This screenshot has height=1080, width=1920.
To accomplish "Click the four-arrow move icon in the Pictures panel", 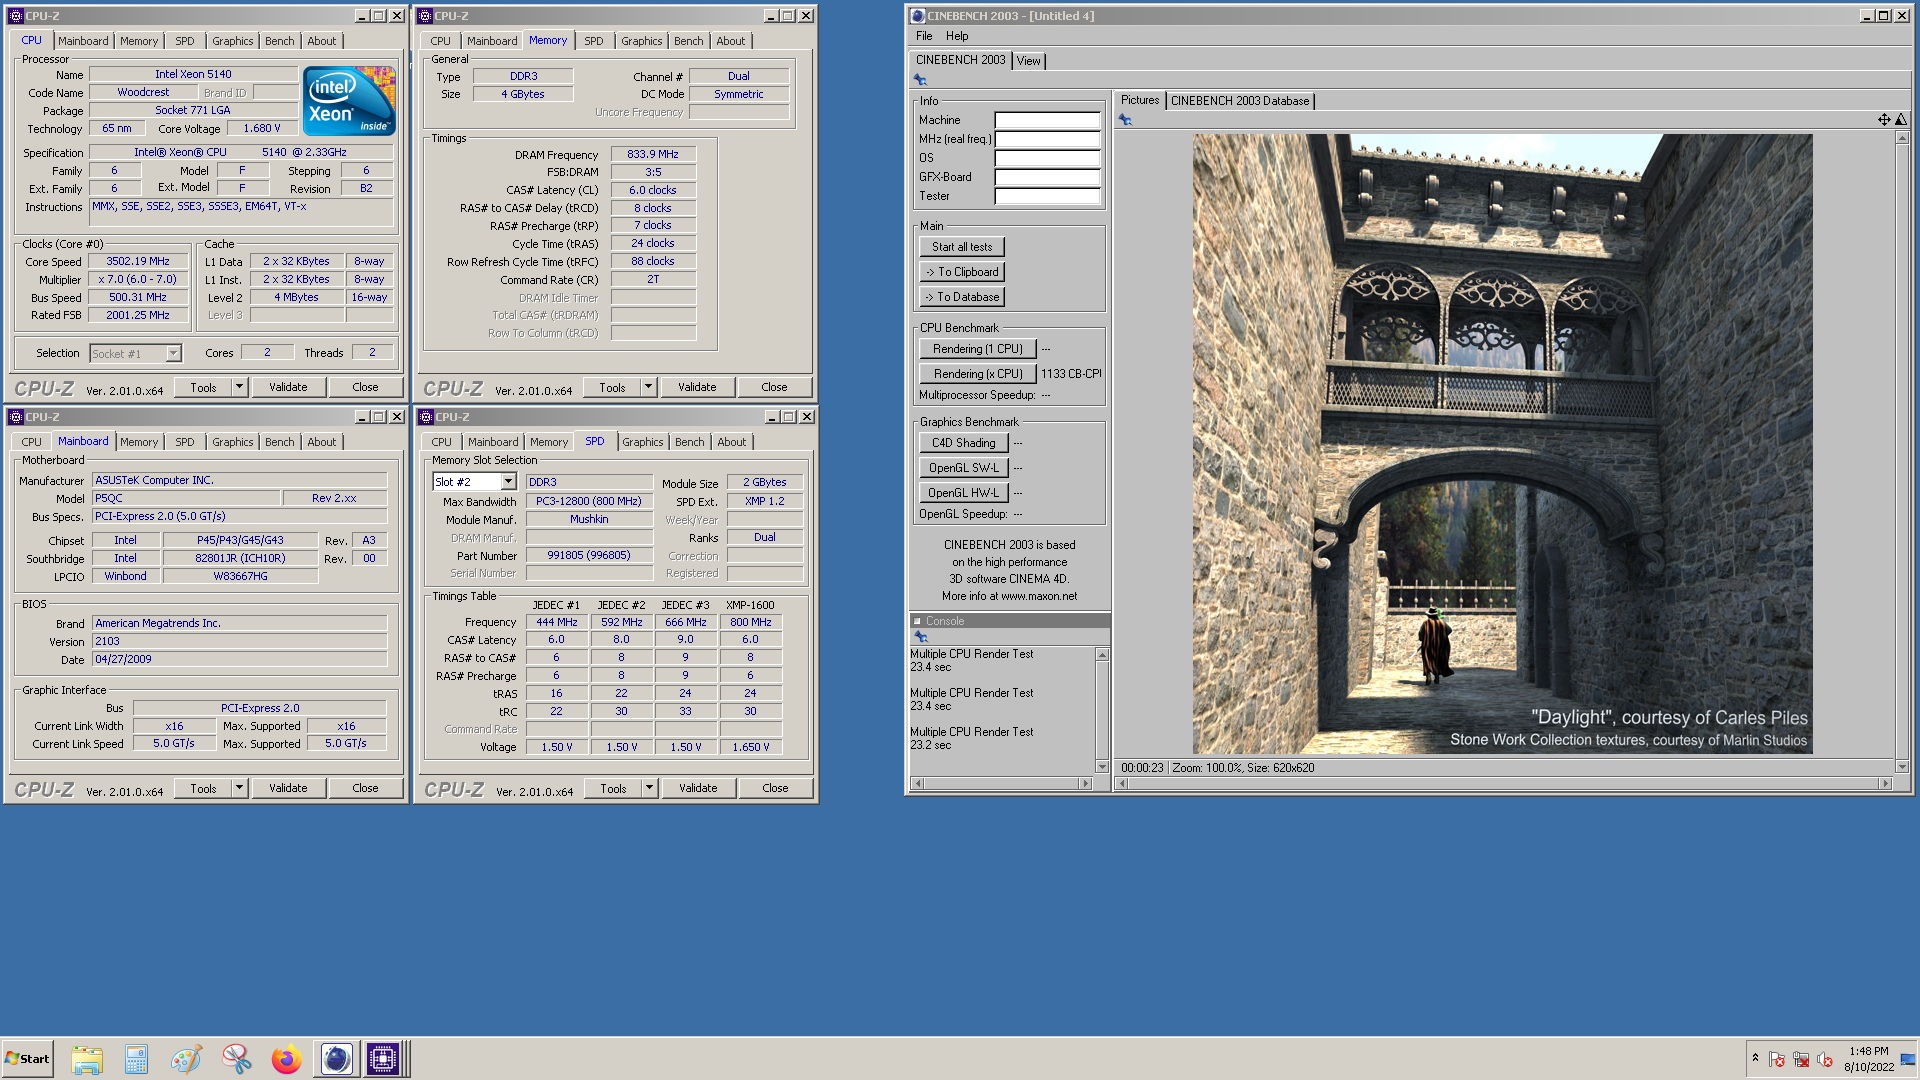I will click(x=1884, y=120).
